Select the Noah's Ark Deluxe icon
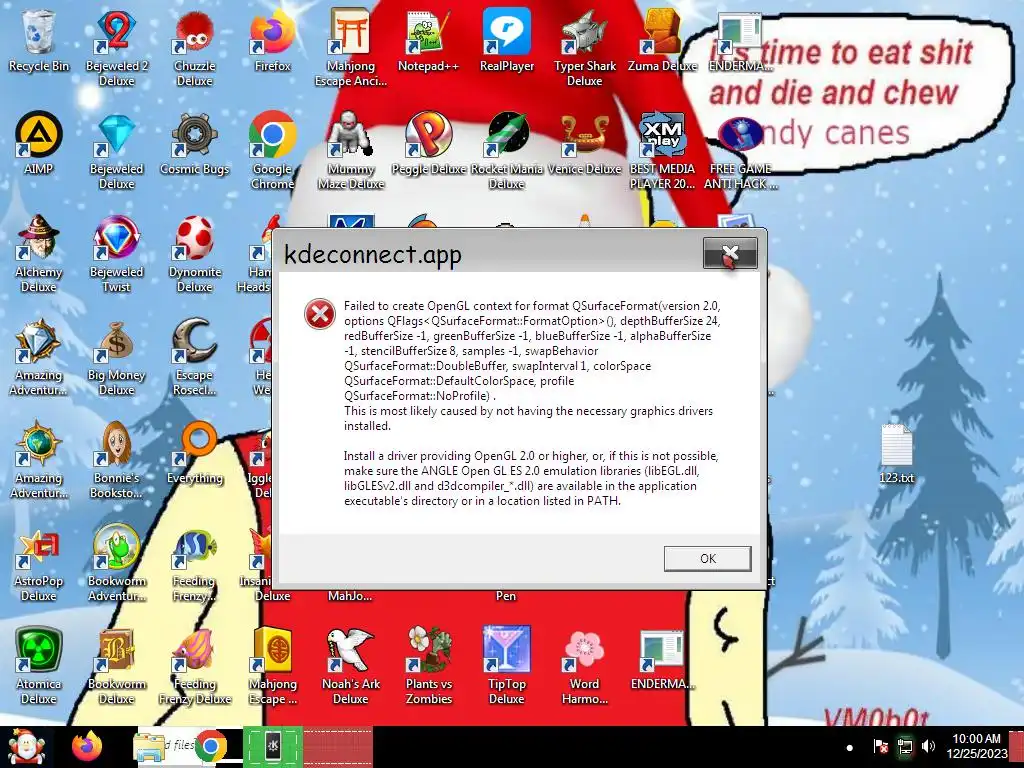The width and height of the screenshot is (1024, 768). click(351, 666)
